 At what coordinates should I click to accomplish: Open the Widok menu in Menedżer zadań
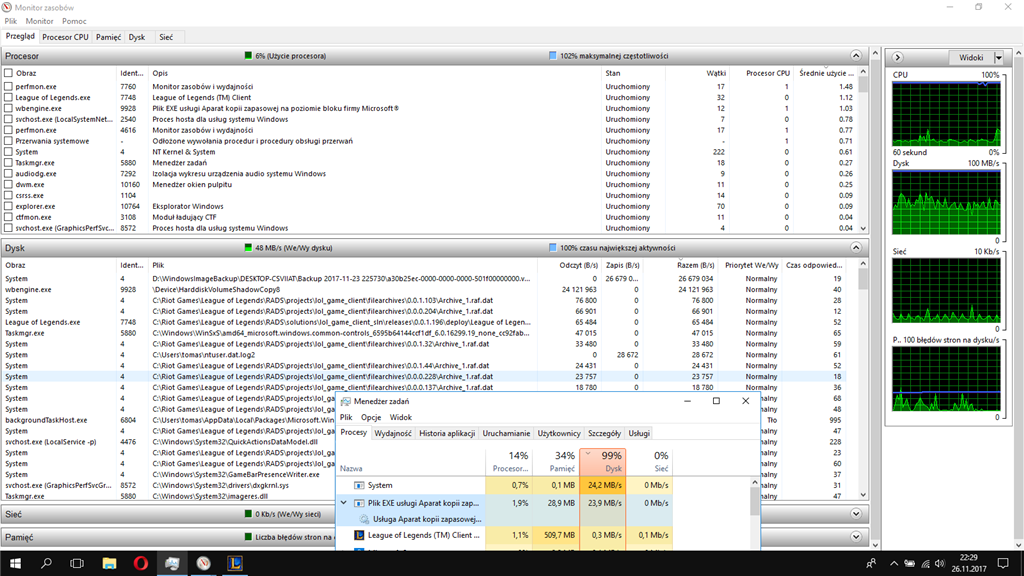(400, 417)
